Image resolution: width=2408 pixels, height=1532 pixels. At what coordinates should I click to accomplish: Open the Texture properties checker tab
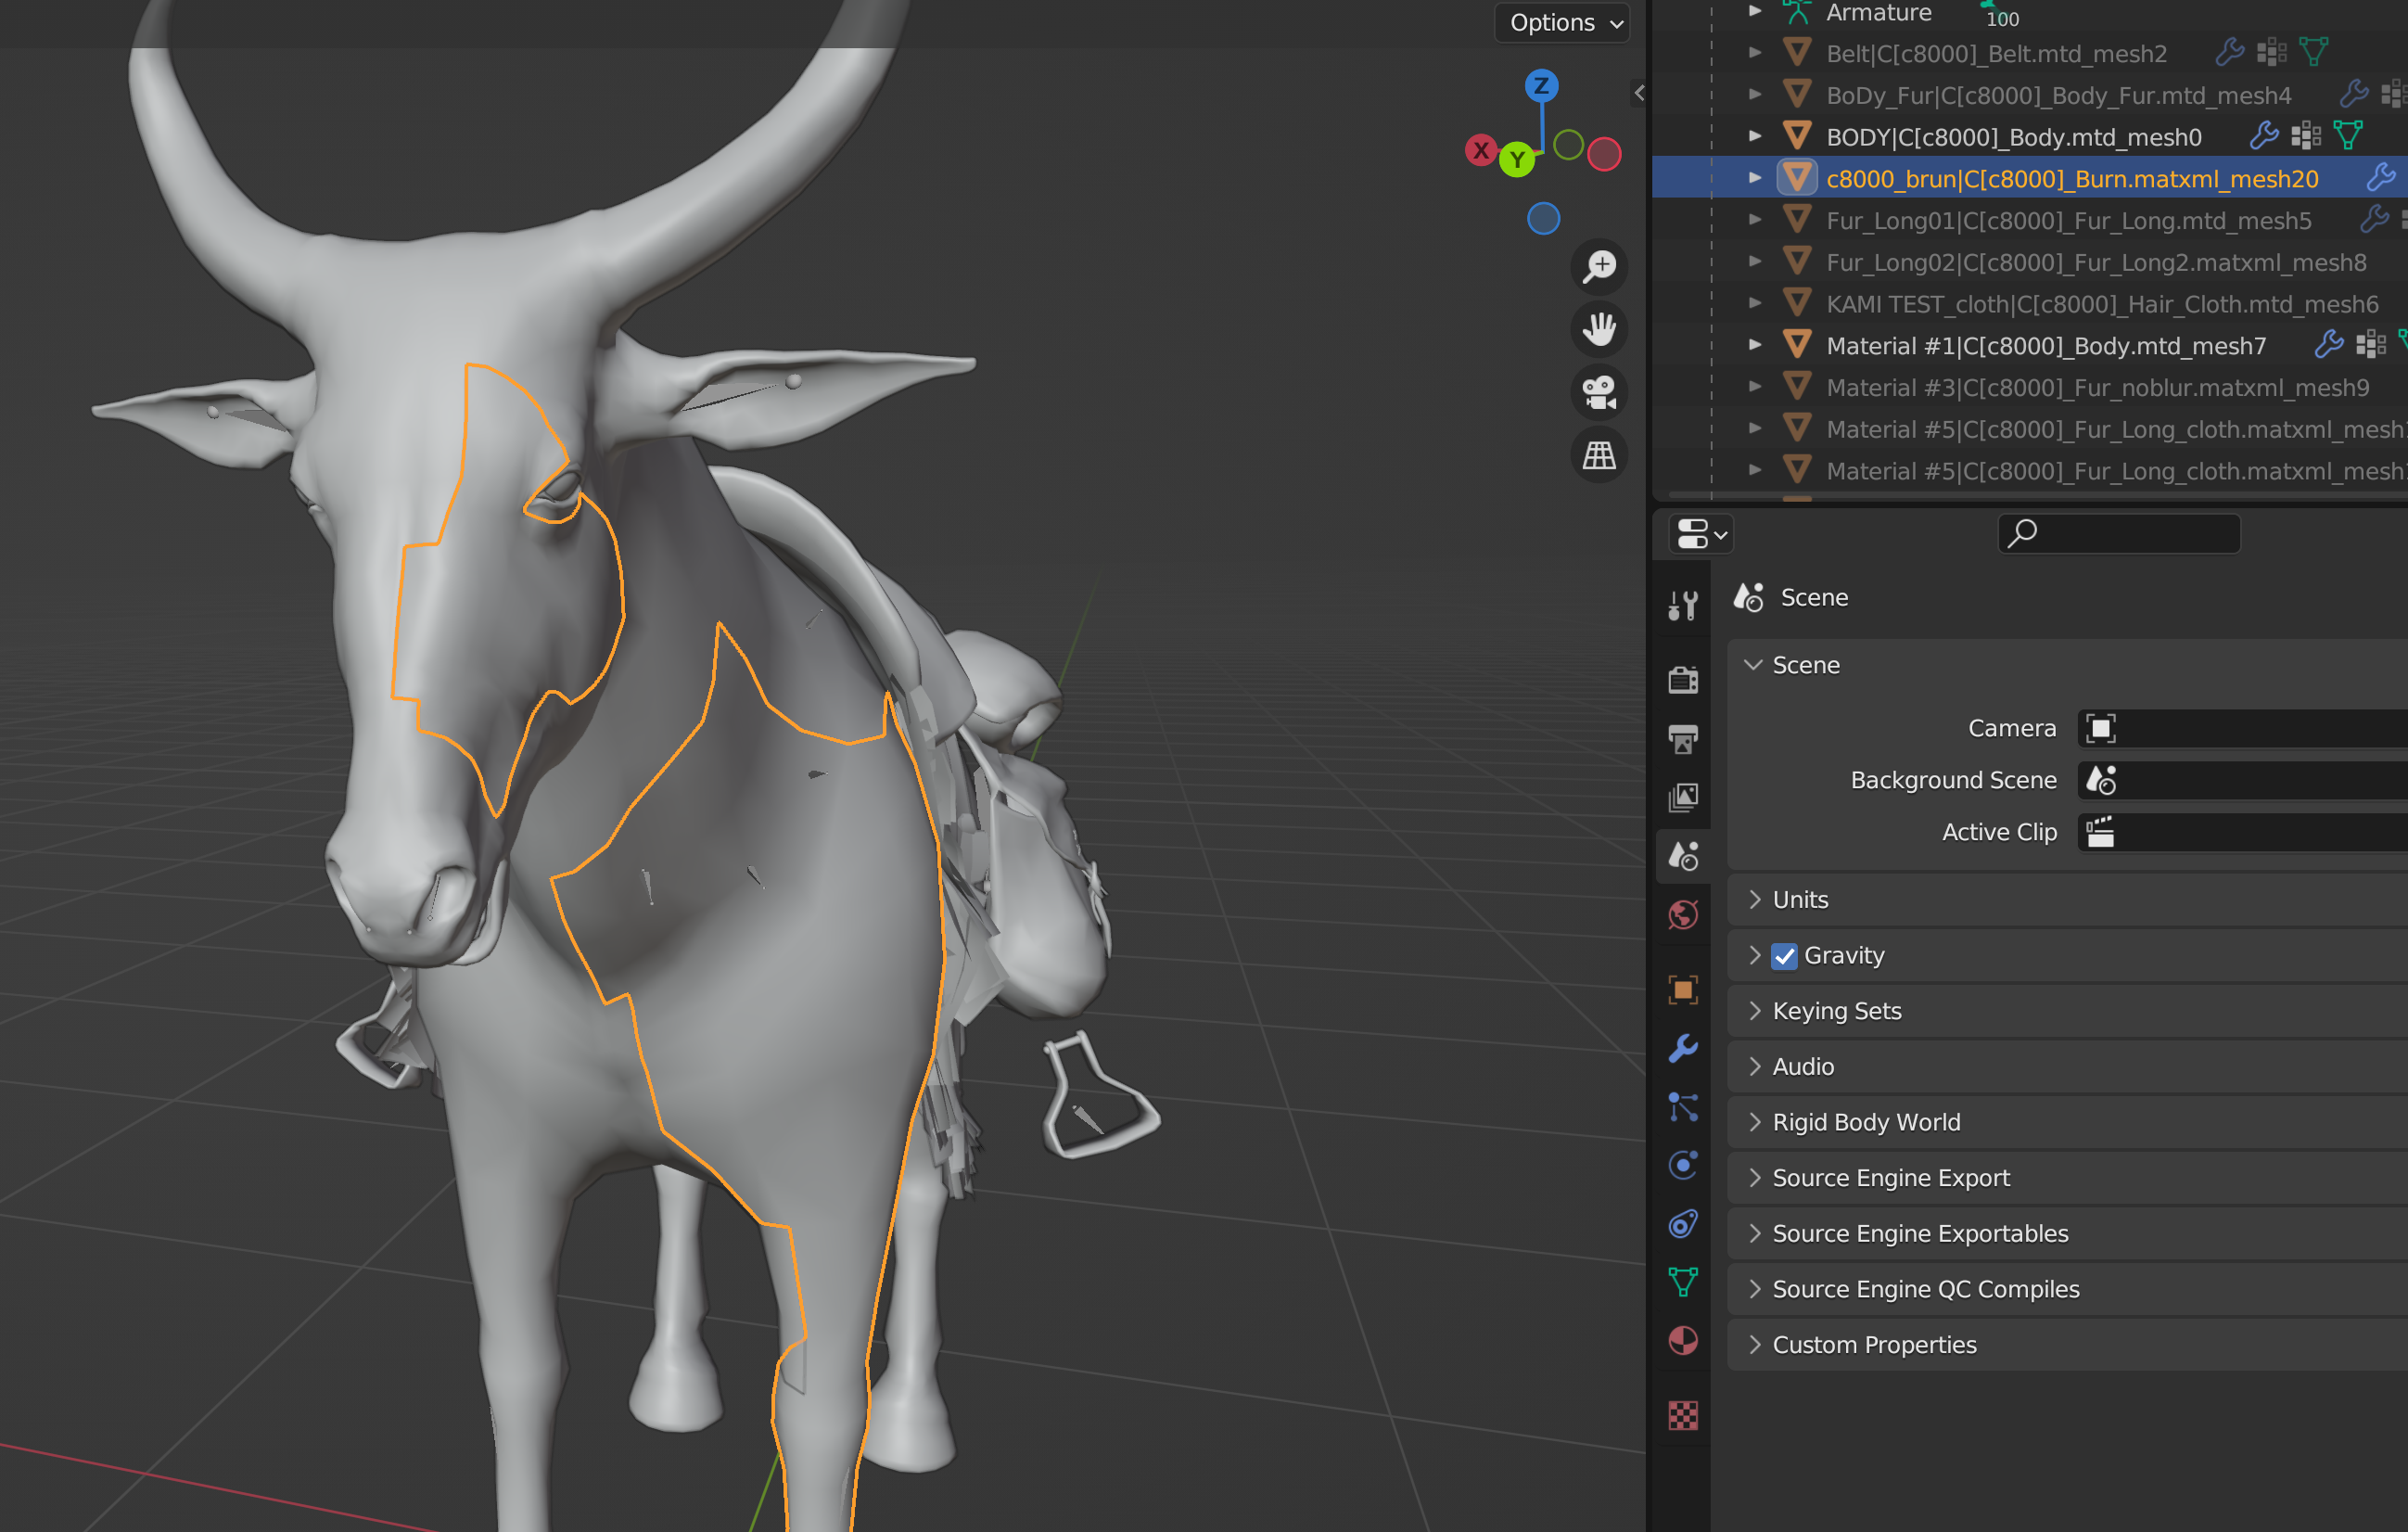1683,1414
